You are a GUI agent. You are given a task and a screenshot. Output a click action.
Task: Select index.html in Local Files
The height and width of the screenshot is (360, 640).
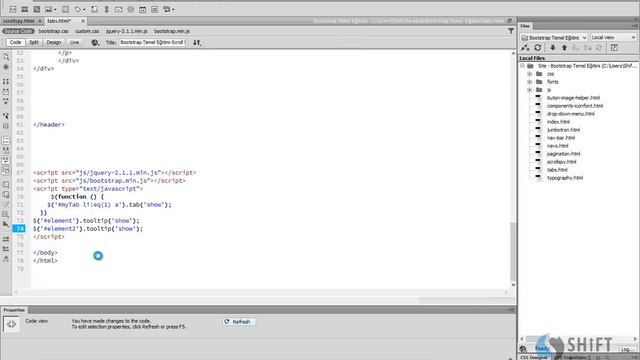click(558, 122)
